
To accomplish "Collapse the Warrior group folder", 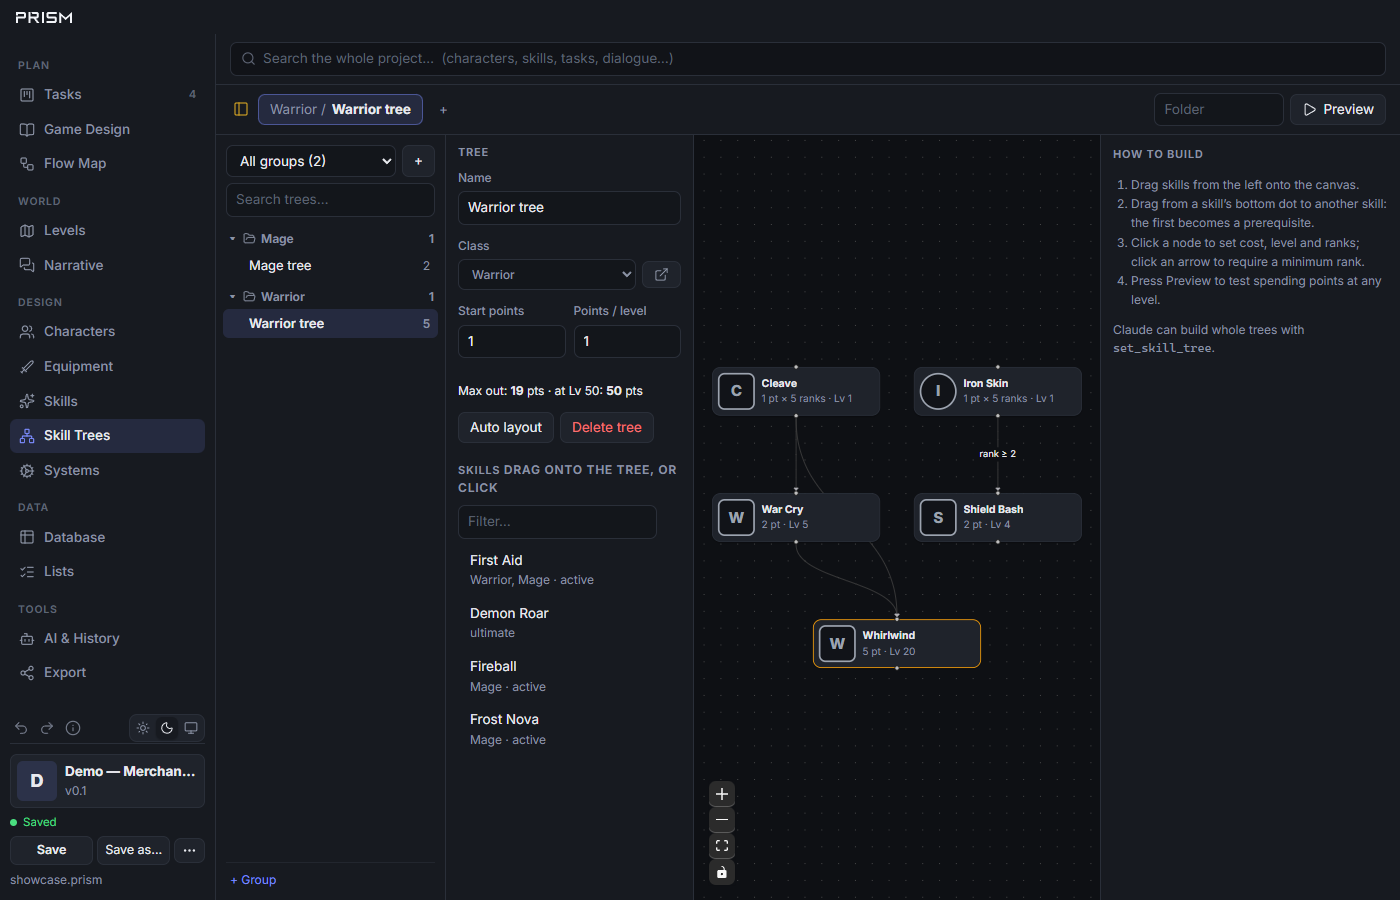I will (x=232, y=297).
